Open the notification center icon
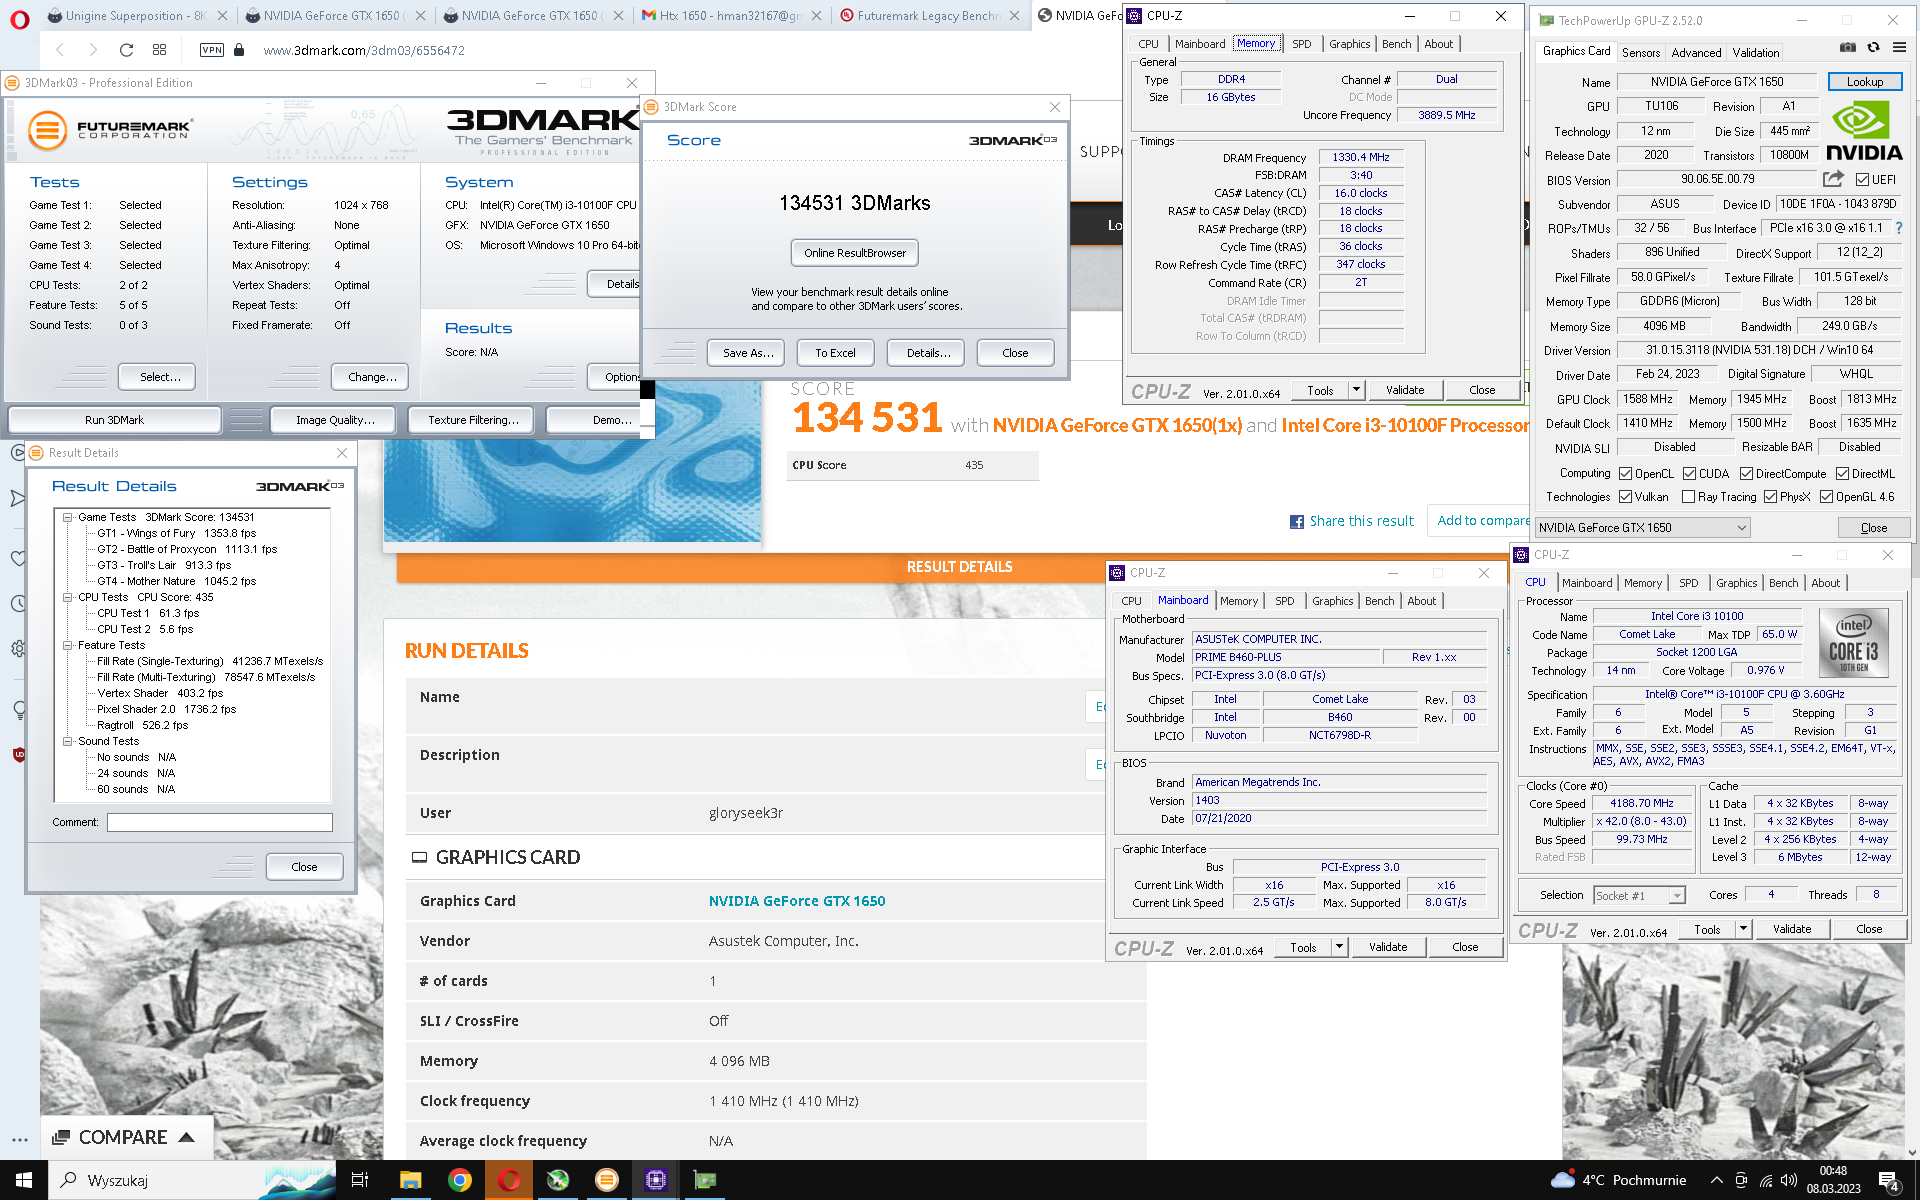 [x=1890, y=1180]
